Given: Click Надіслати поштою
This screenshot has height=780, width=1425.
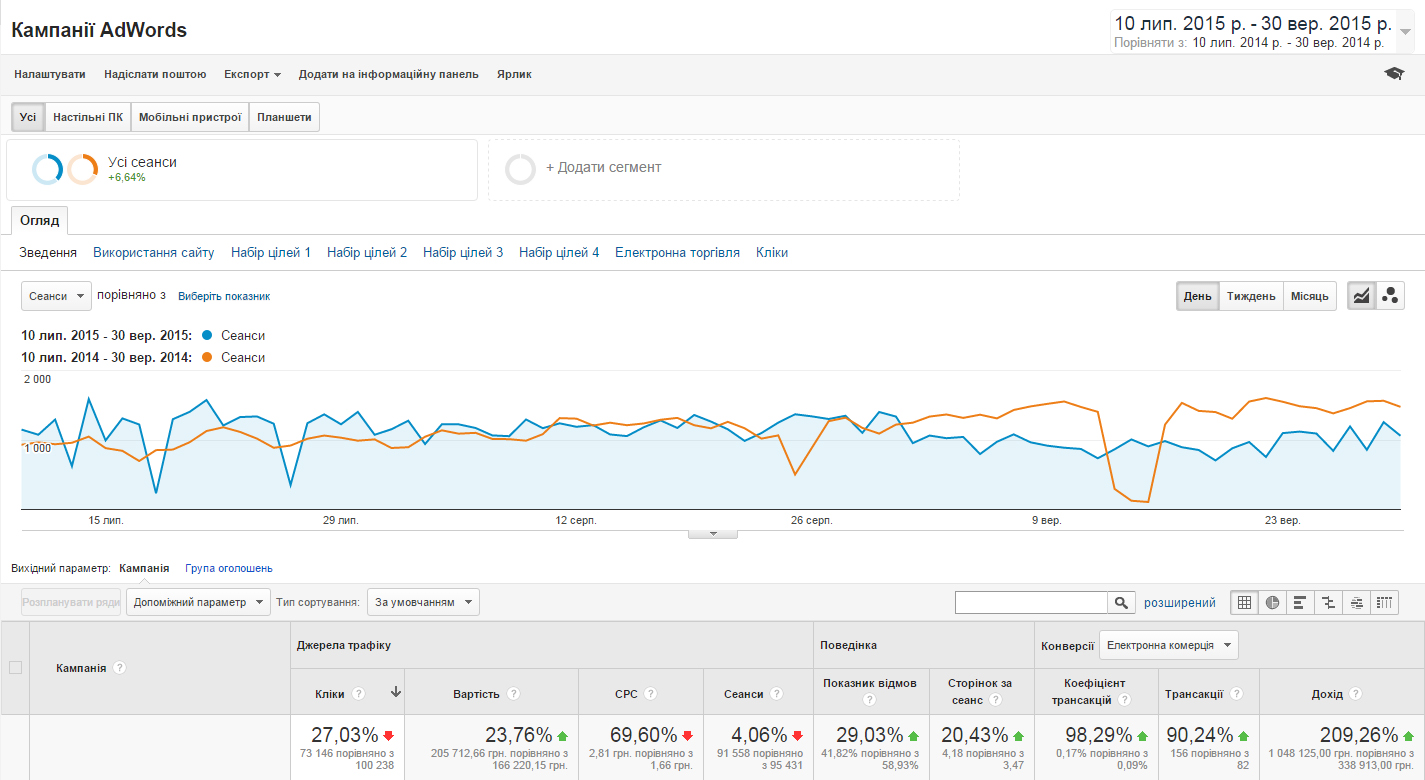Looking at the screenshot, I should (155, 74).
